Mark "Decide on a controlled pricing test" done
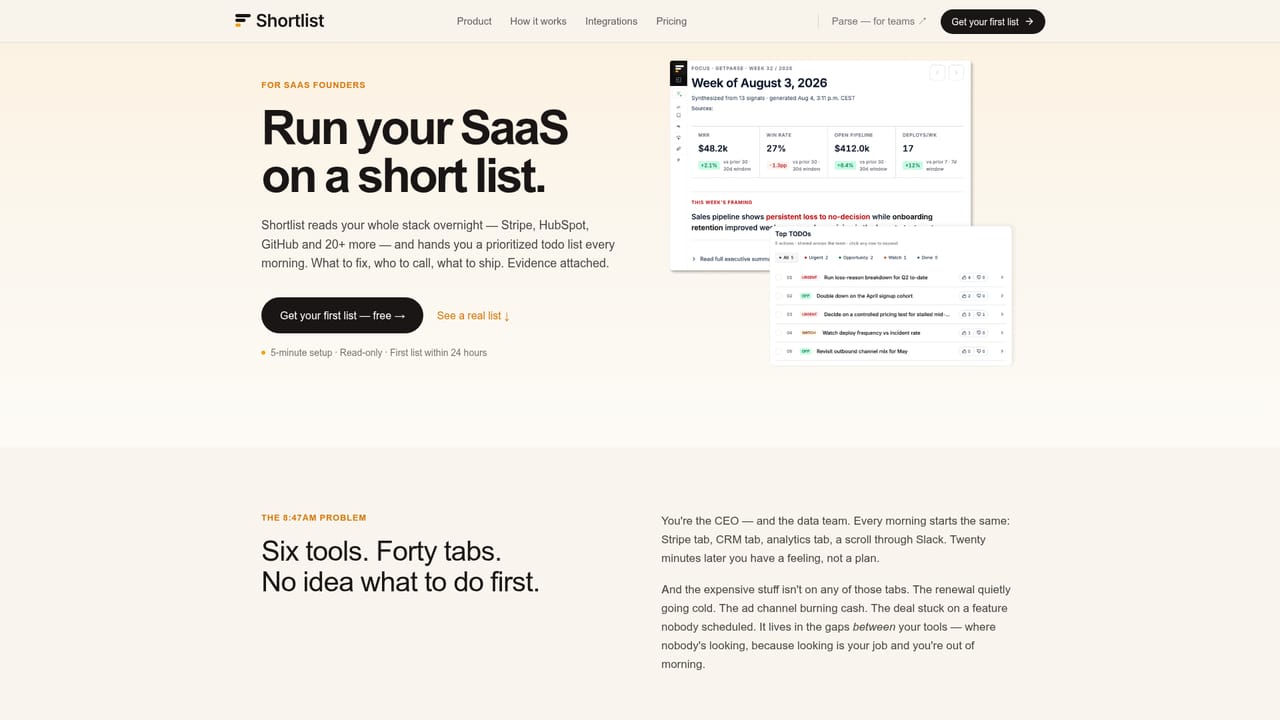The width and height of the screenshot is (1280, 720). pos(779,314)
